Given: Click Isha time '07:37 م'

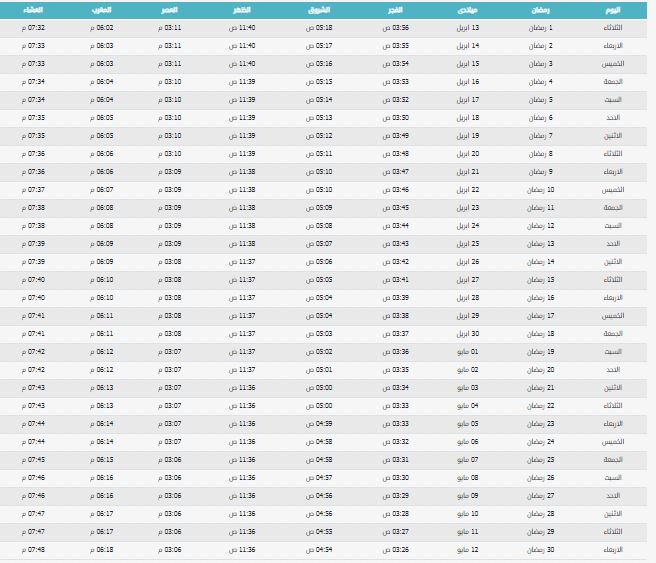Looking at the screenshot, I should (x=33, y=190).
